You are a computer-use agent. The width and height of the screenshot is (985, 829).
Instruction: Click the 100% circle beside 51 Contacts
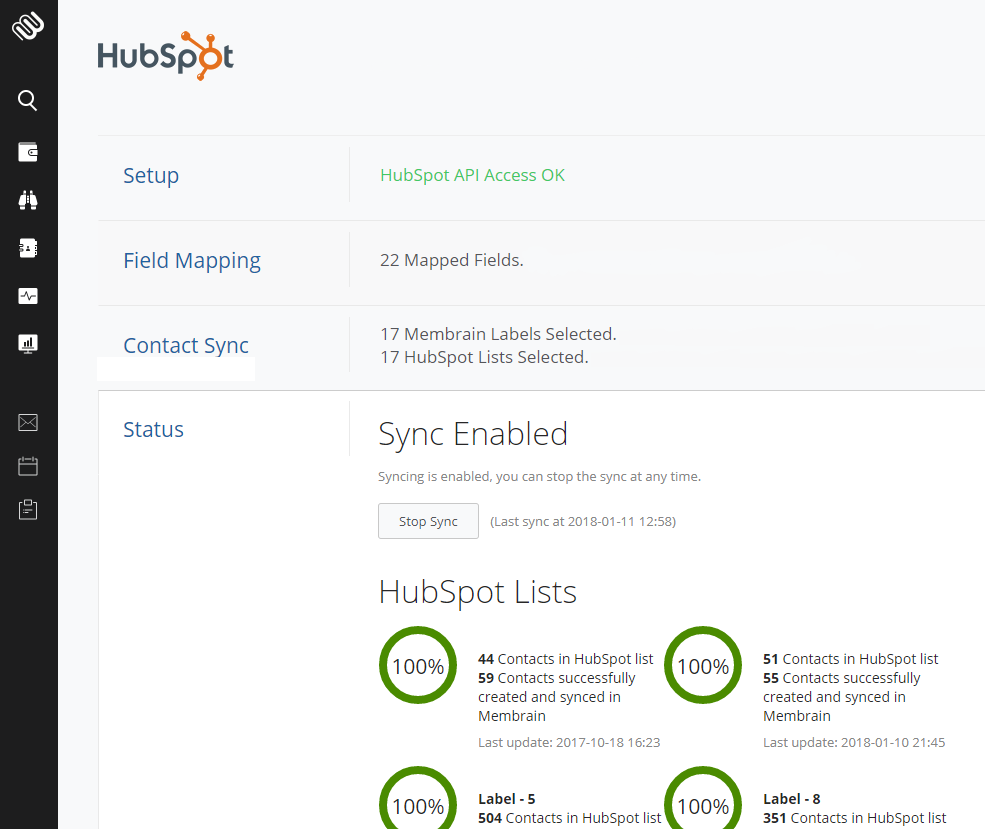(x=703, y=665)
